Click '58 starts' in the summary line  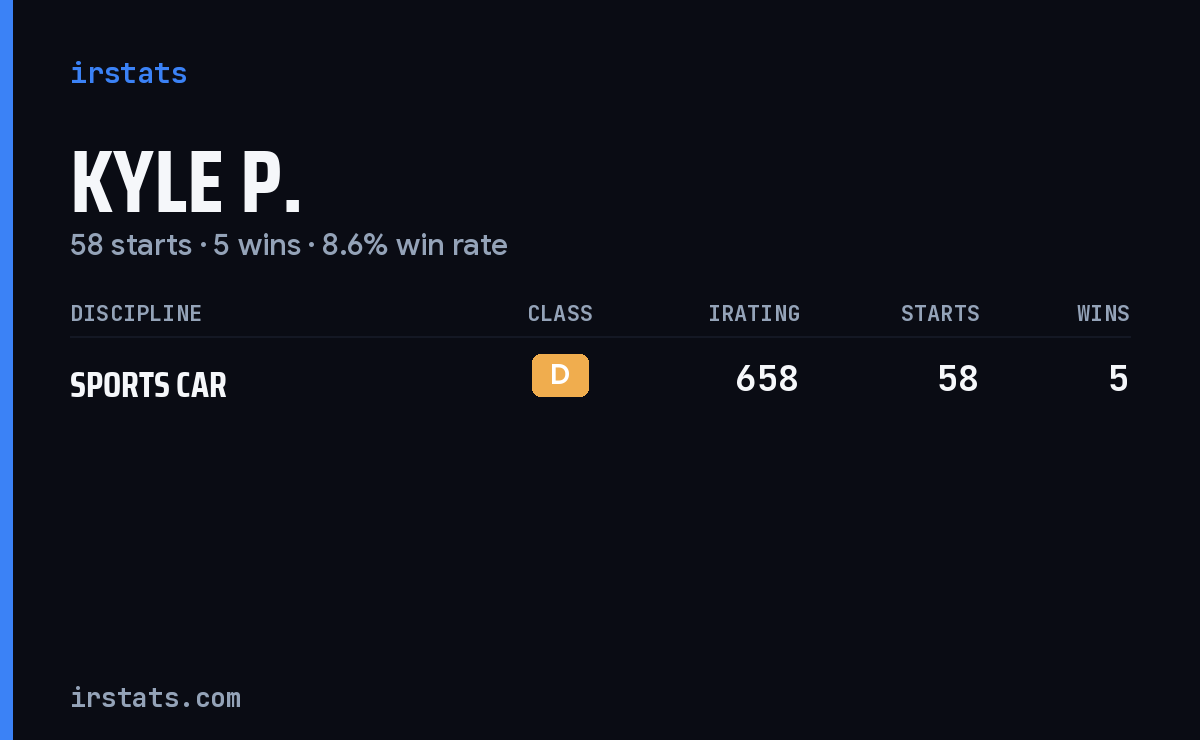[131, 245]
